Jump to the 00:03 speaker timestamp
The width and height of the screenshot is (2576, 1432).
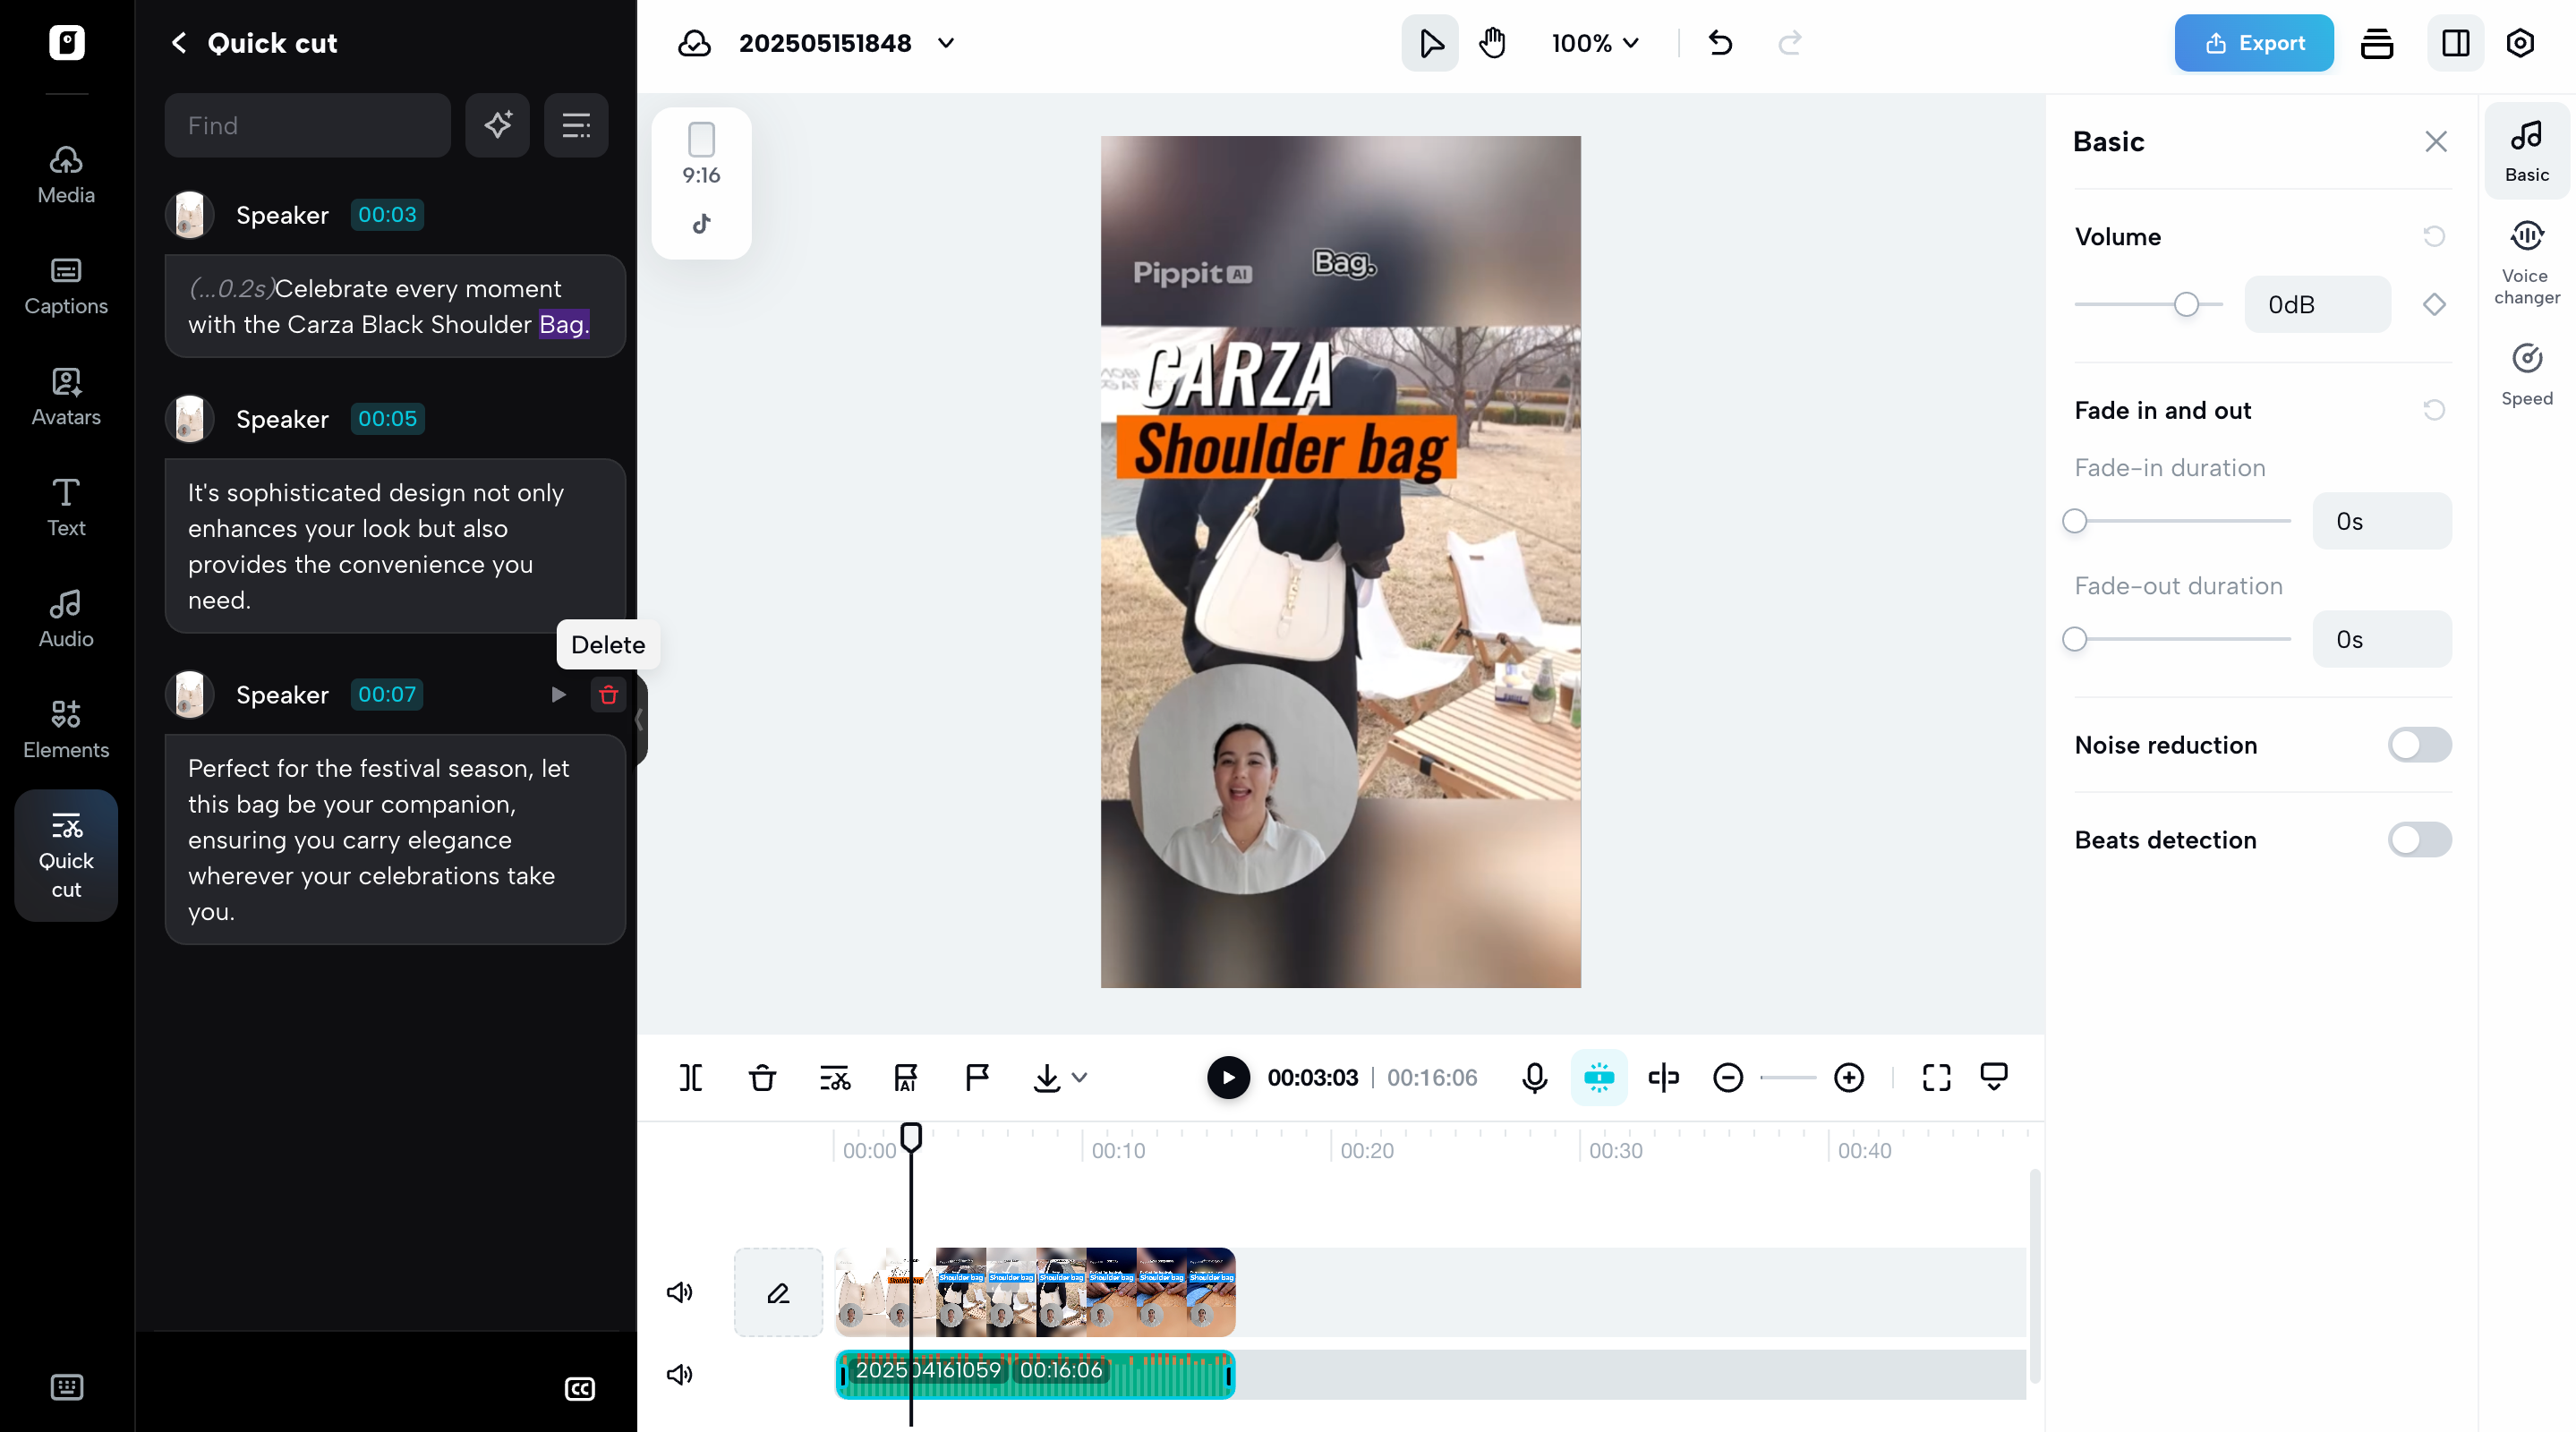387,215
